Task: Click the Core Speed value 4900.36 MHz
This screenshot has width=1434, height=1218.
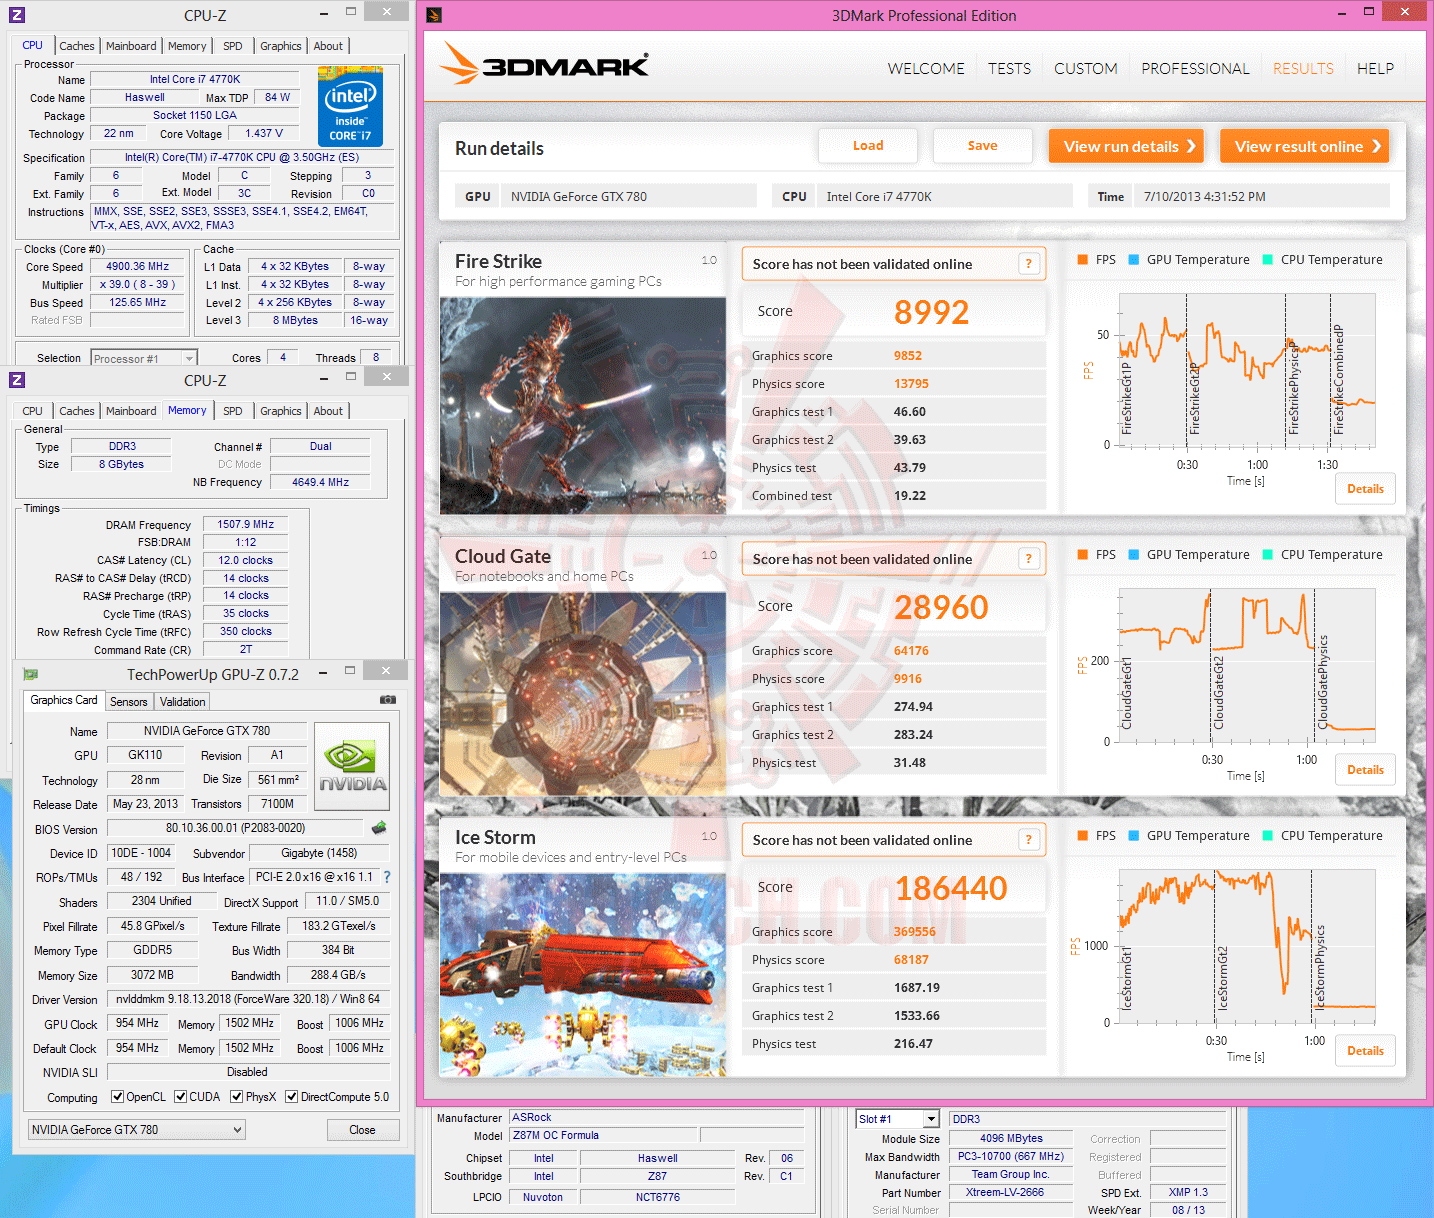Action: (x=138, y=267)
